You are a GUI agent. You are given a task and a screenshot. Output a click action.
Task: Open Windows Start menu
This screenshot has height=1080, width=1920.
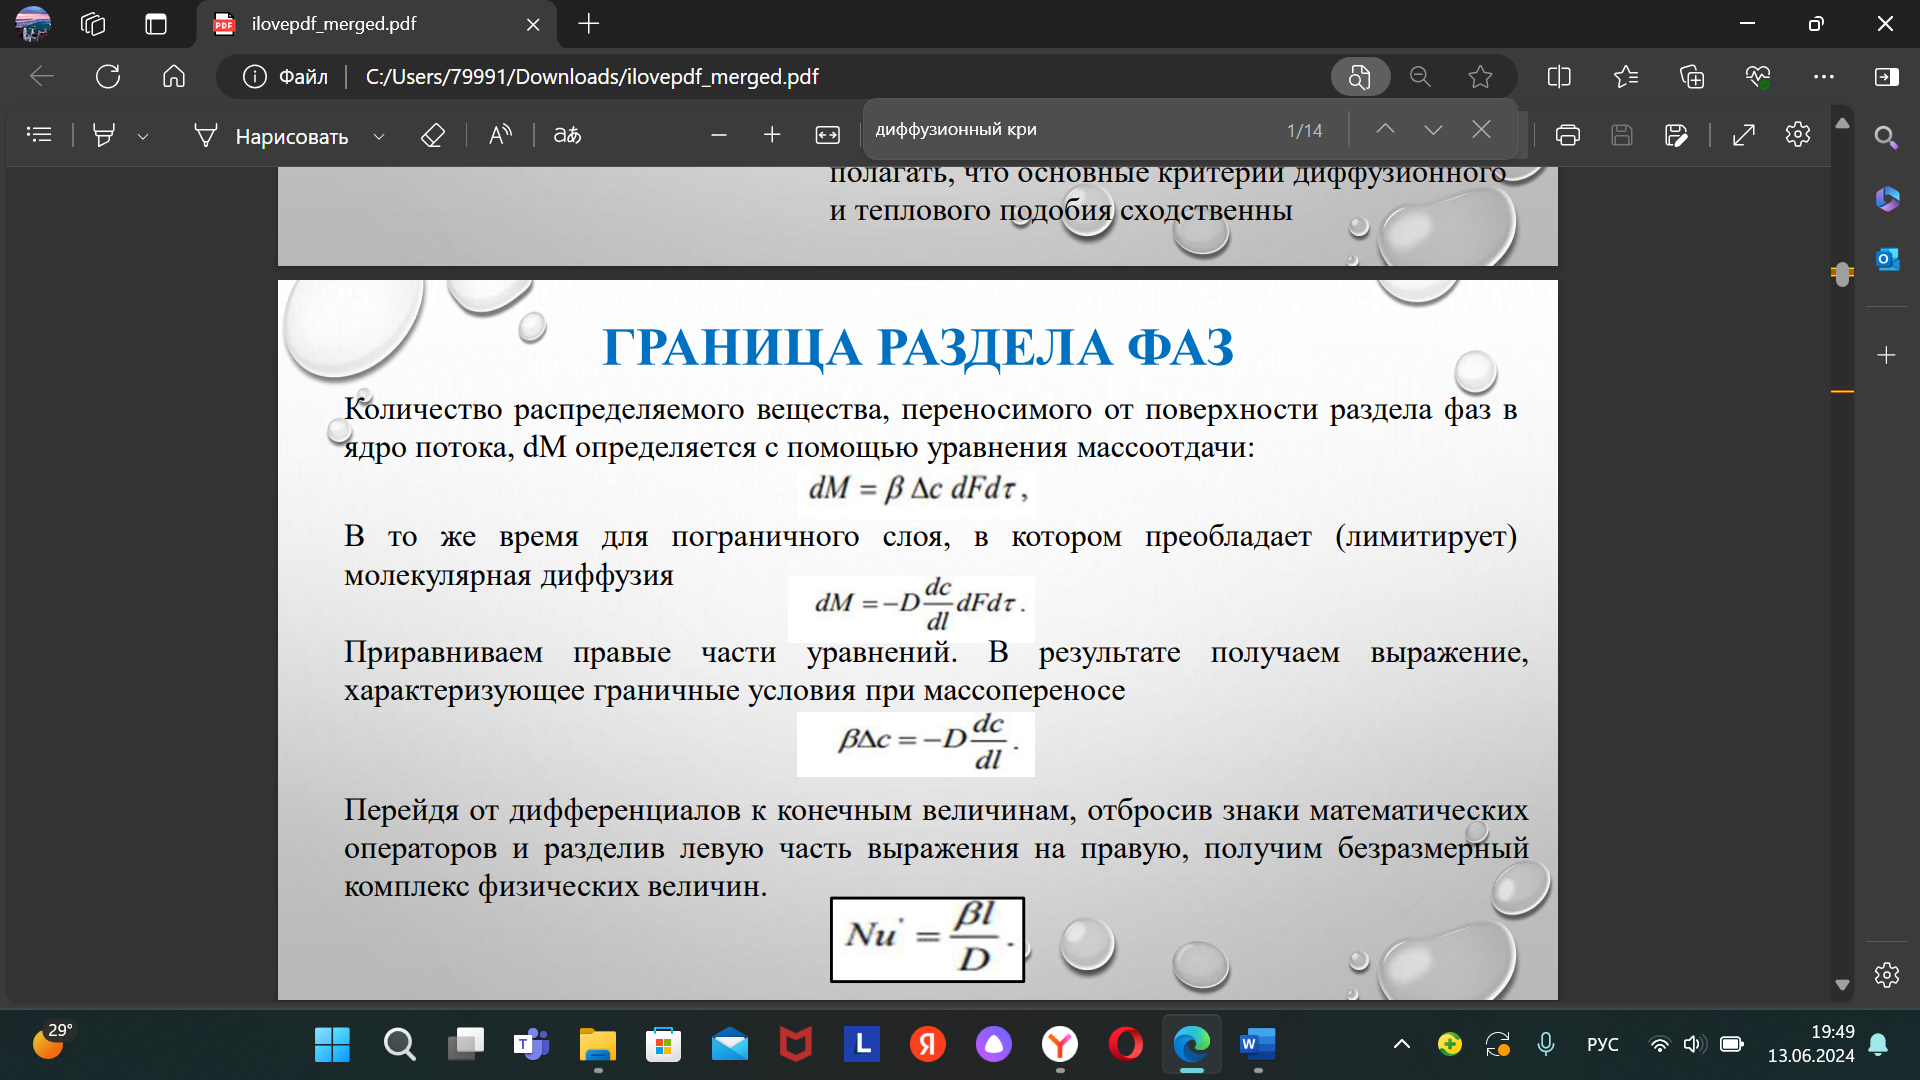[332, 1045]
